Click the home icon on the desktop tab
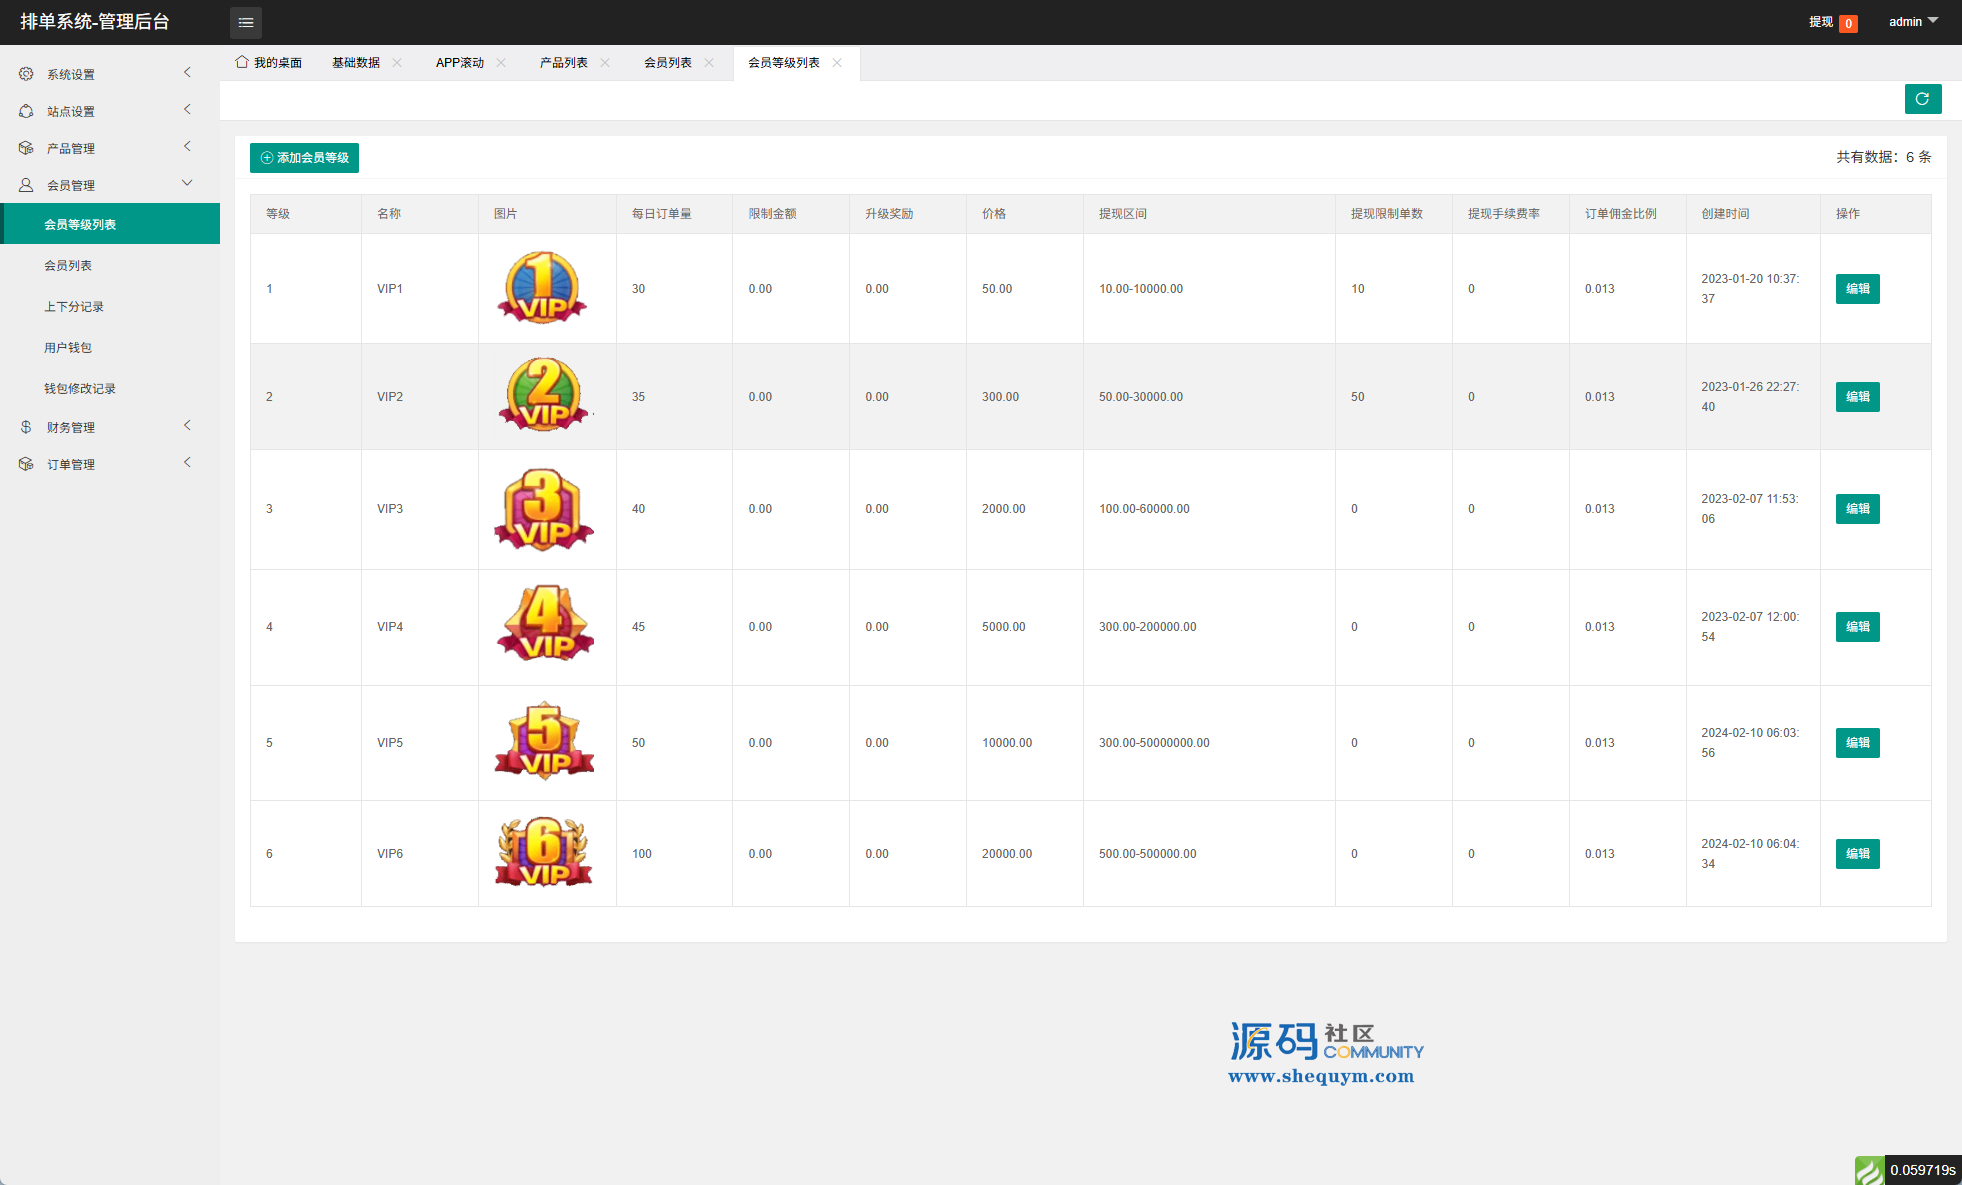The width and height of the screenshot is (1962, 1185). click(x=241, y=62)
